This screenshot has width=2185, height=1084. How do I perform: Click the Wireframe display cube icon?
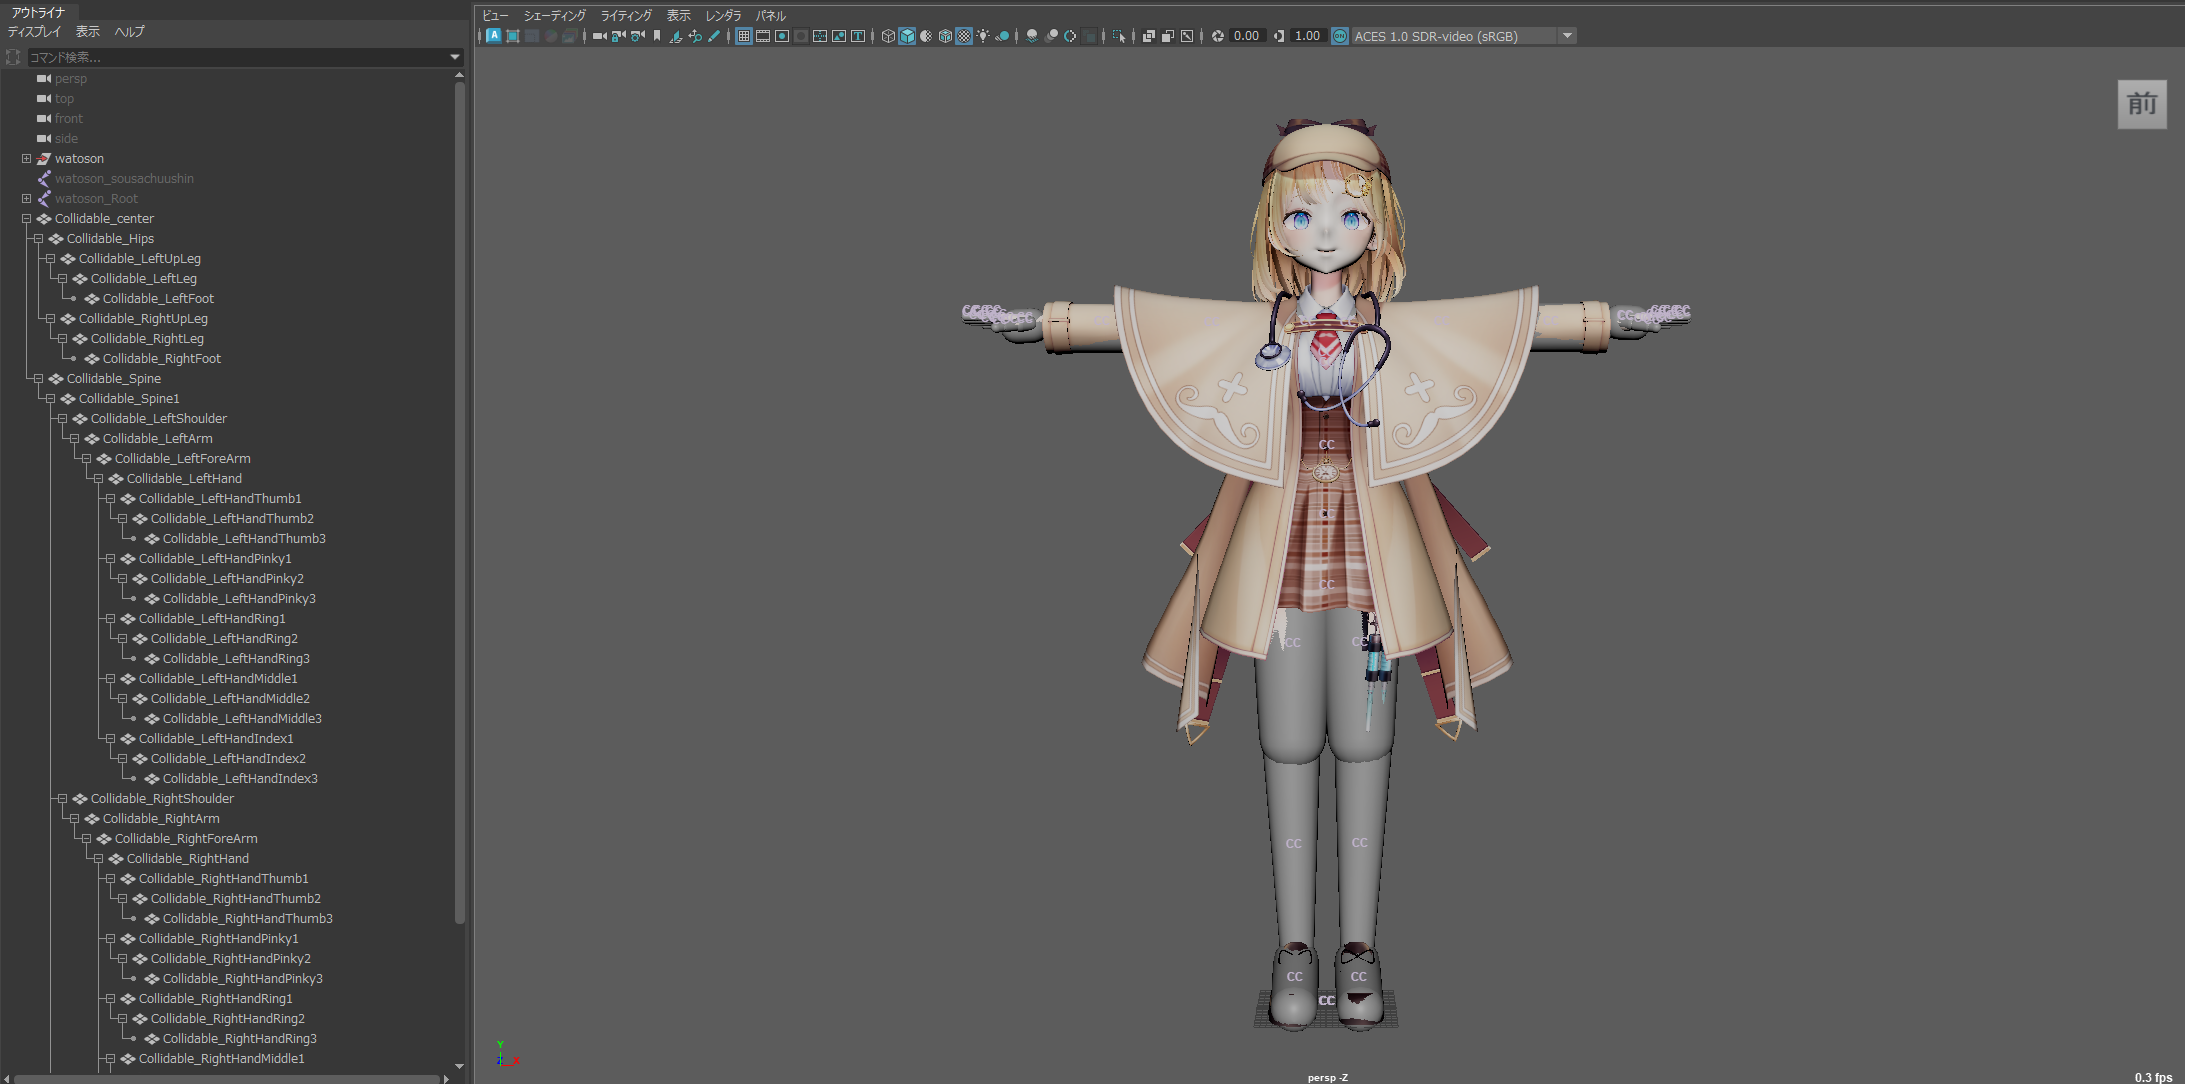coord(888,36)
